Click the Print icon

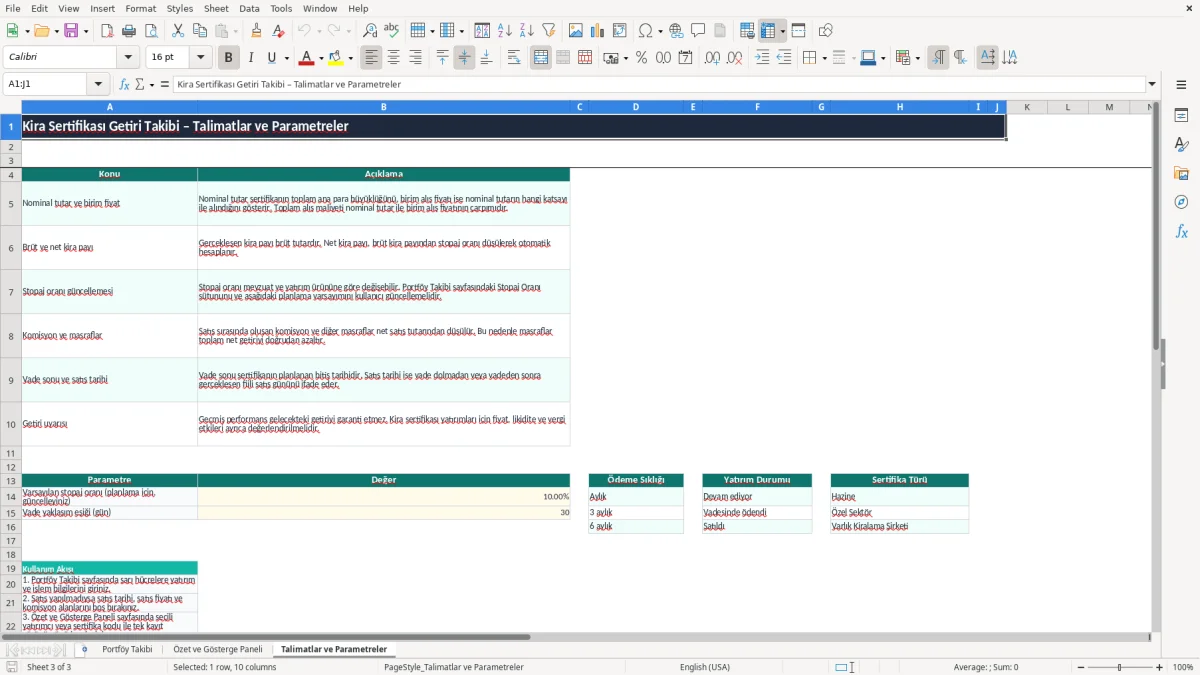click(129, 31)
